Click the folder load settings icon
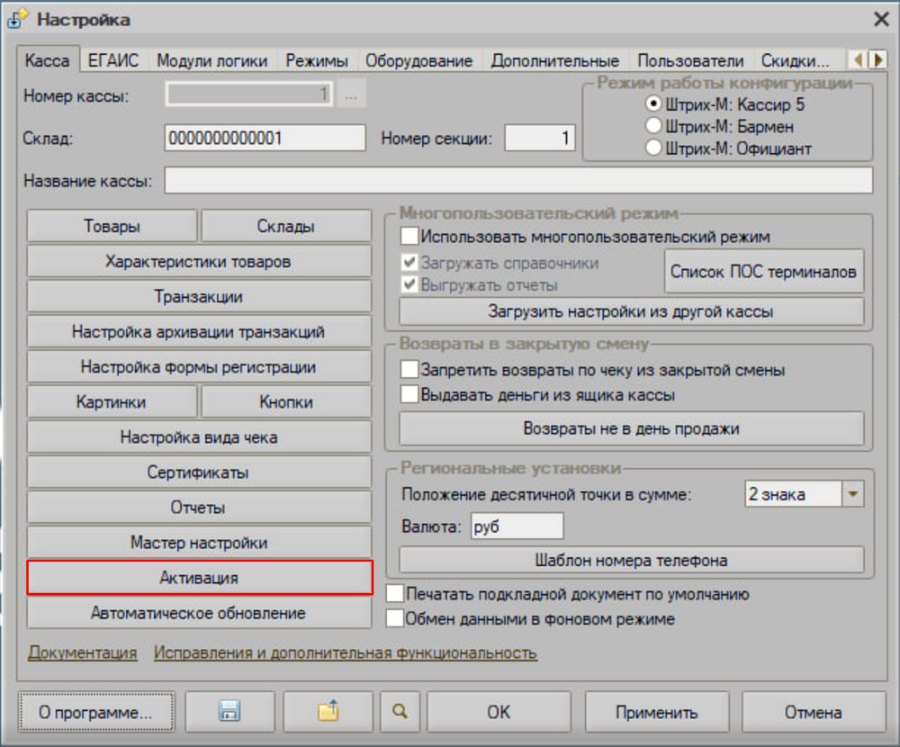This screenshot has height=747, width=900. click(328, 711)
